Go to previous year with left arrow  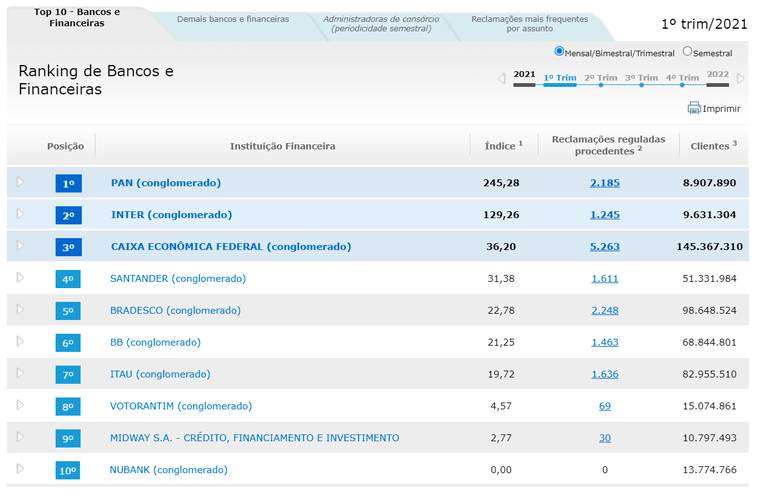pos(502,78)
